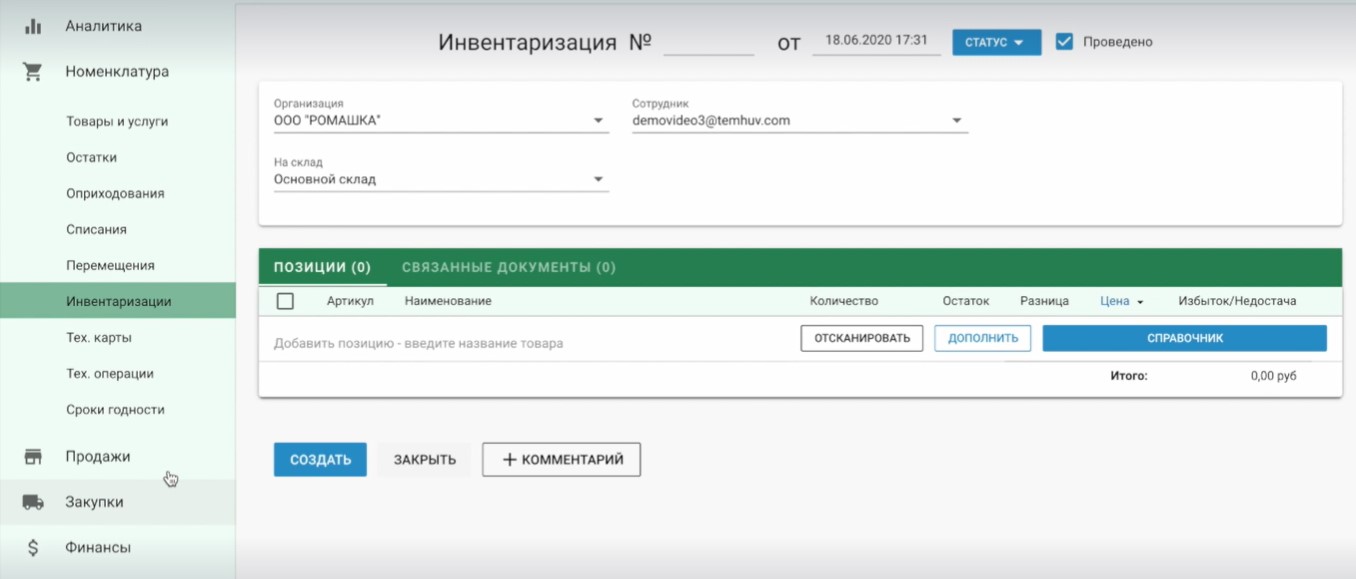Screen dimensions: 1356x579
Task: Uncheck the Проведено checkbox
Action: click(1064, 42)
